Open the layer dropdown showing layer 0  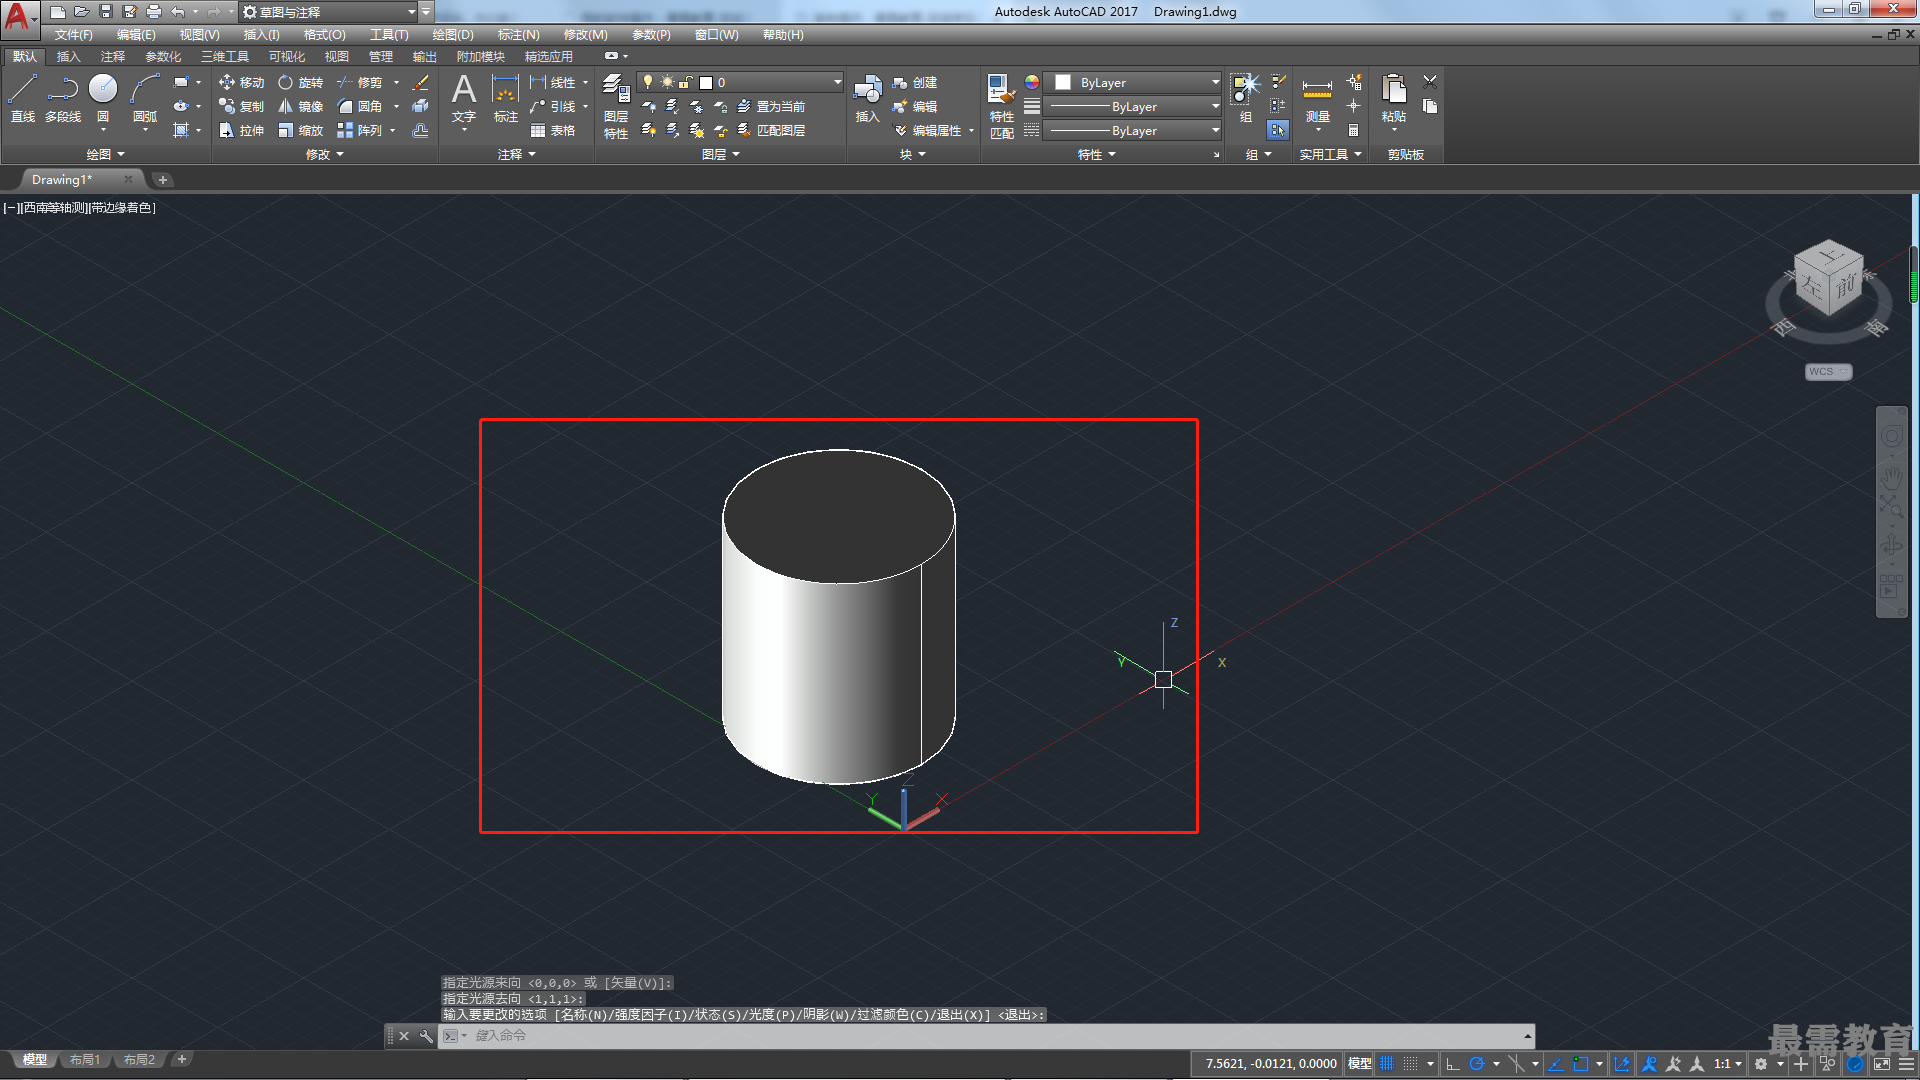click(x=740, y=82)
